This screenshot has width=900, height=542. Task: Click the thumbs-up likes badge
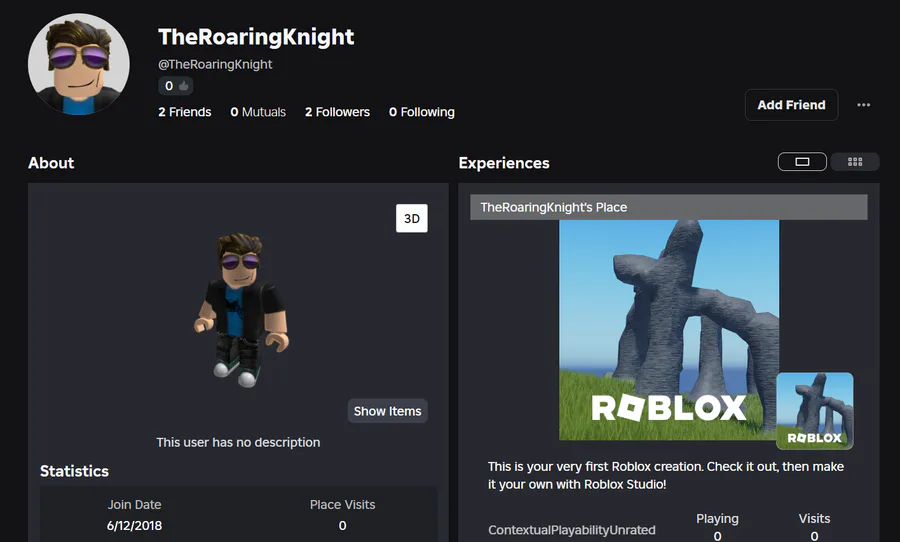pyautogui.click(x=176, y=86)
